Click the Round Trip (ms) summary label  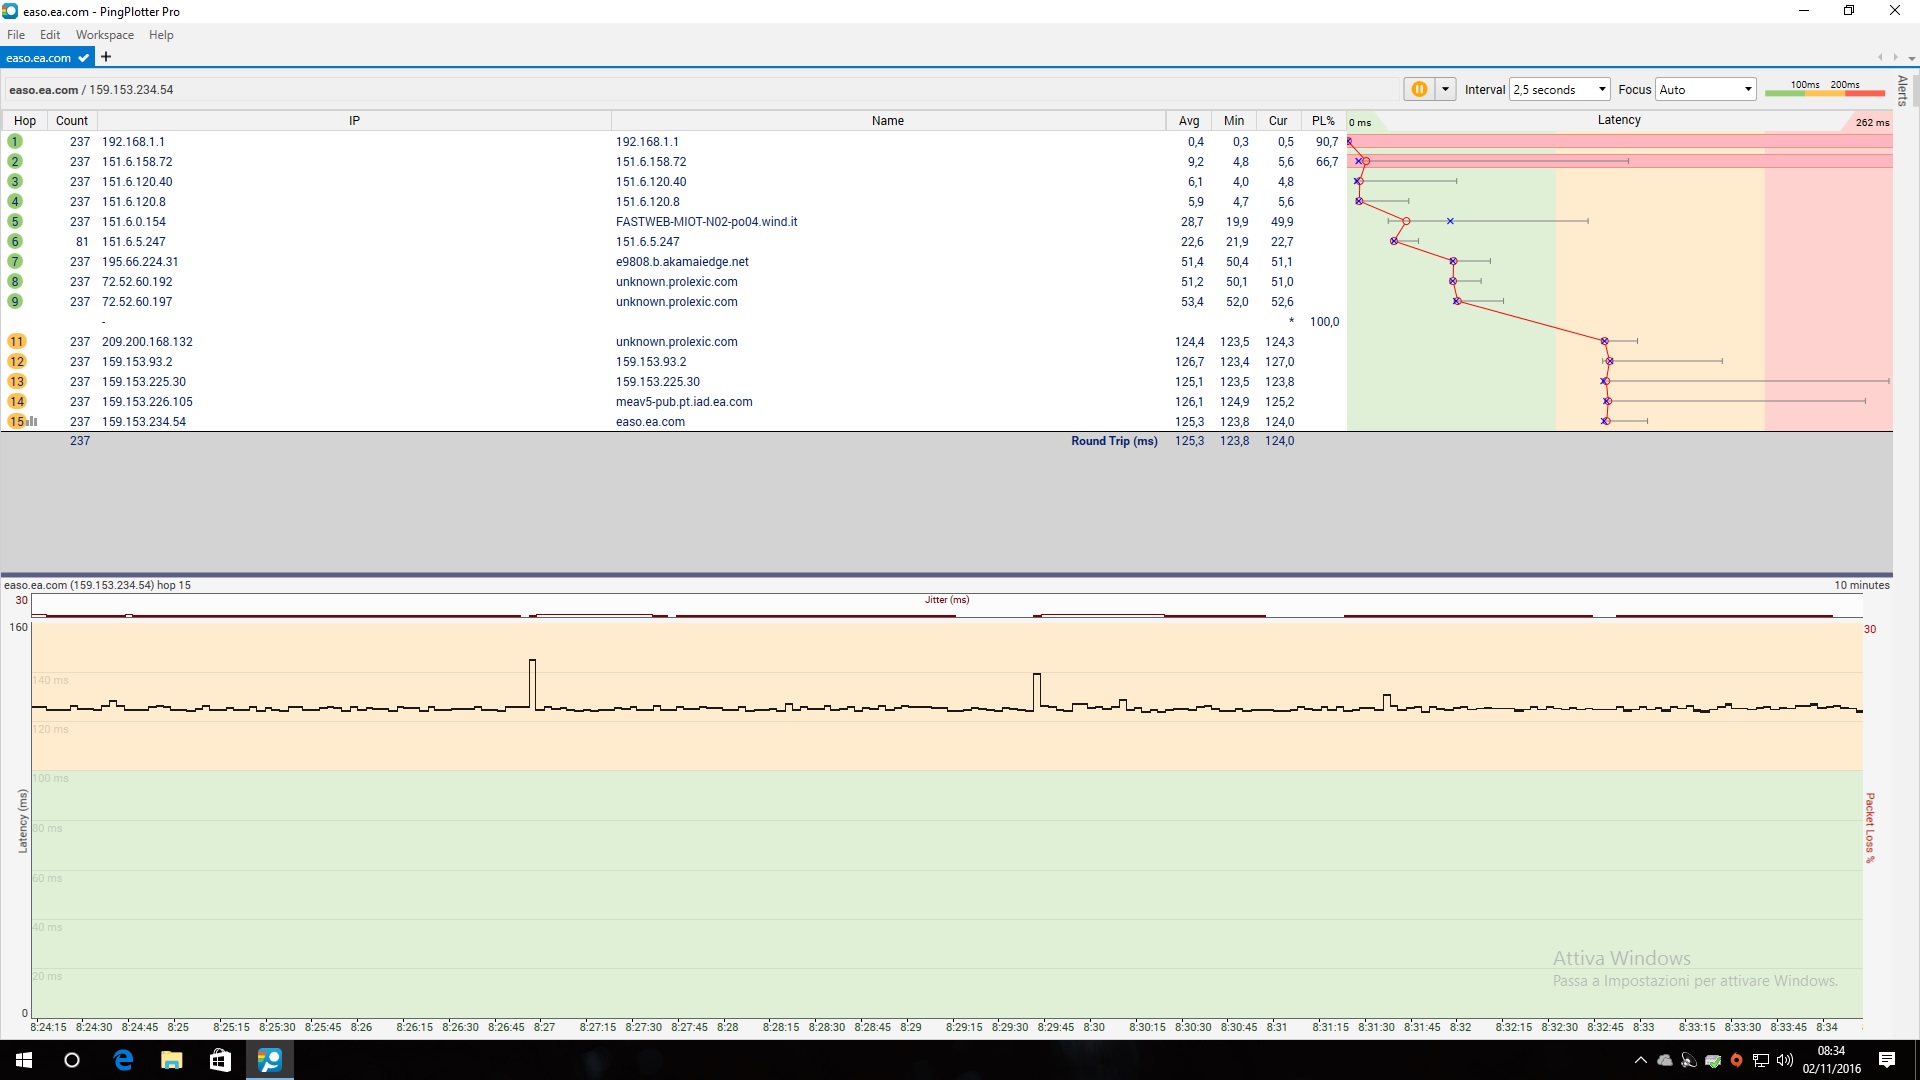[1114, 441]
